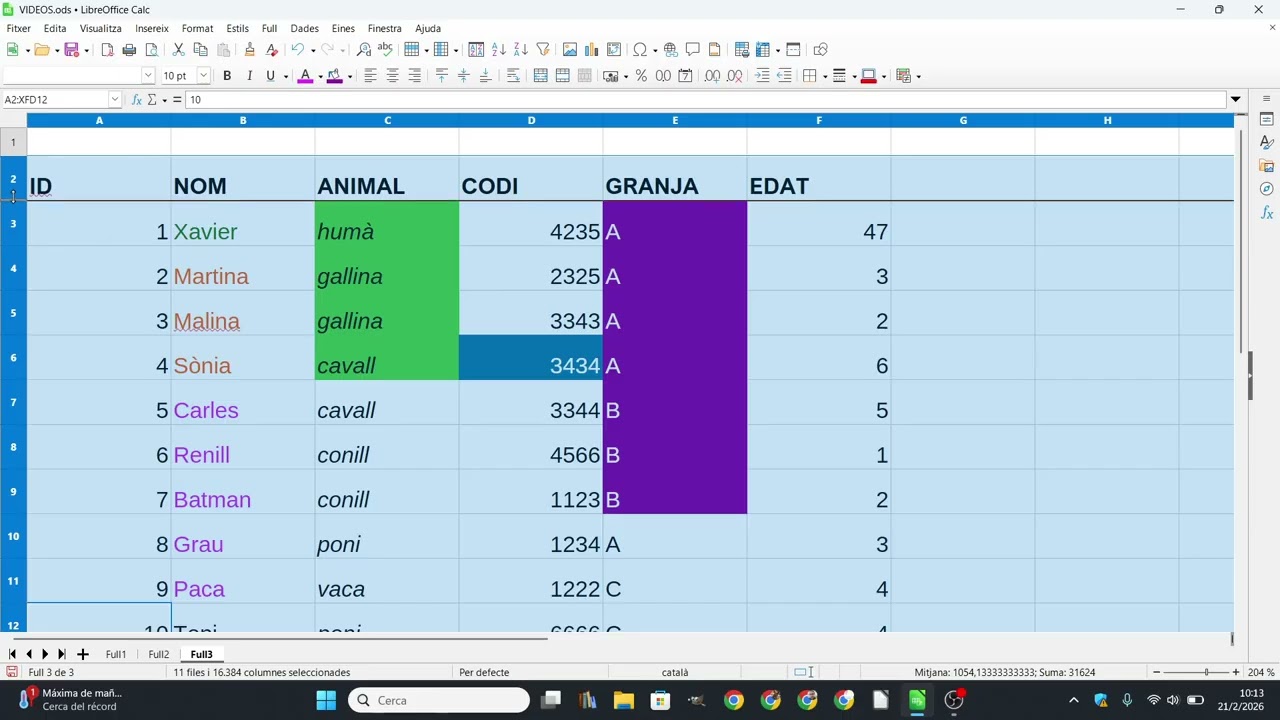Click the Sort descending icon
The image size is (1280, 720).
521,49
